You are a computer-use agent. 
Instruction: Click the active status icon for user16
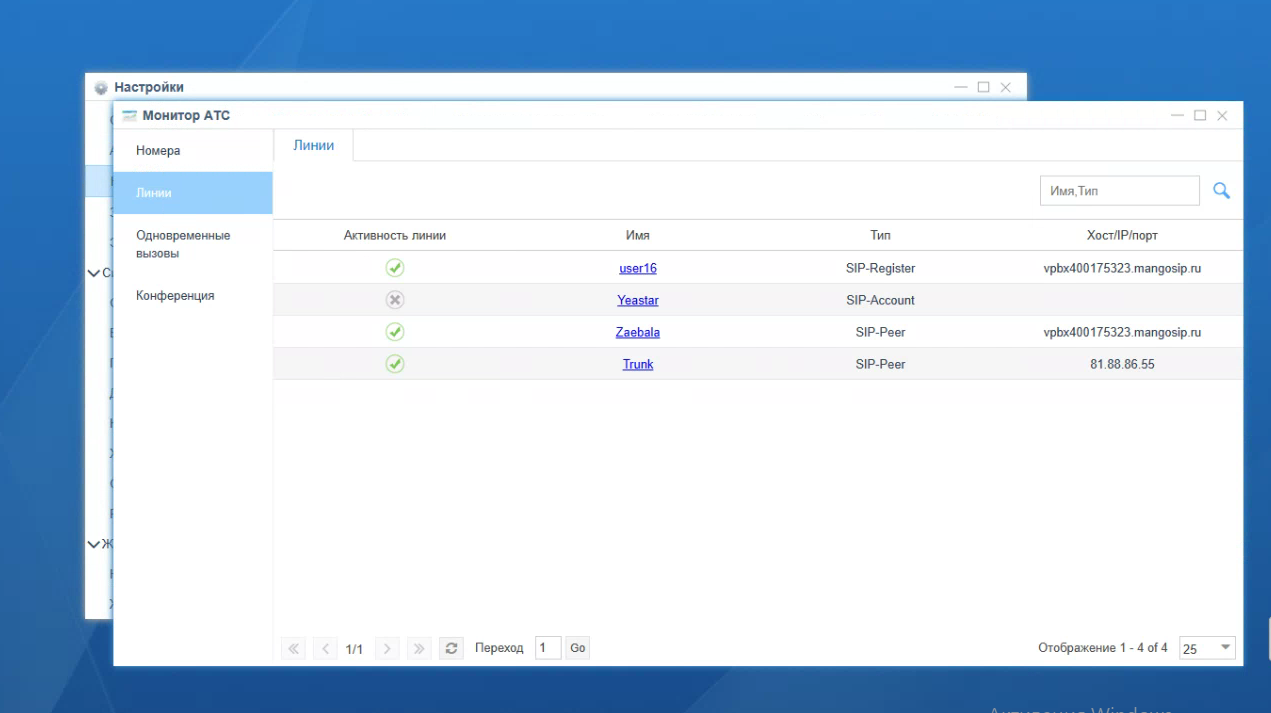pos(395,268)
